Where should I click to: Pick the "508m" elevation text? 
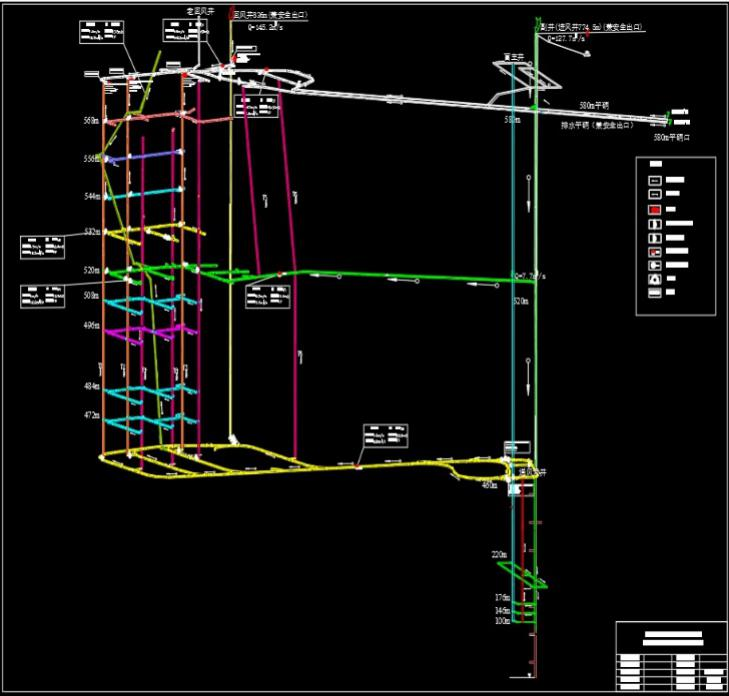(91, 295)
